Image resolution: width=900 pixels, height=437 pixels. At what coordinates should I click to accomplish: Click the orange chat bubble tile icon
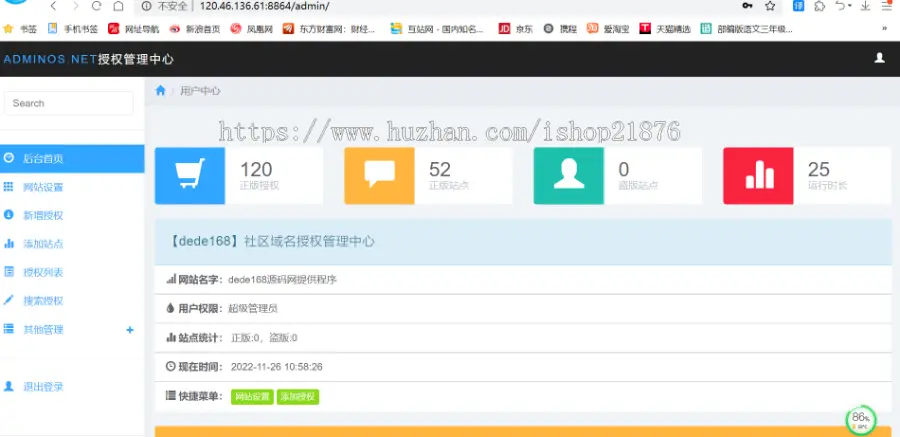(x=379, y=176)
